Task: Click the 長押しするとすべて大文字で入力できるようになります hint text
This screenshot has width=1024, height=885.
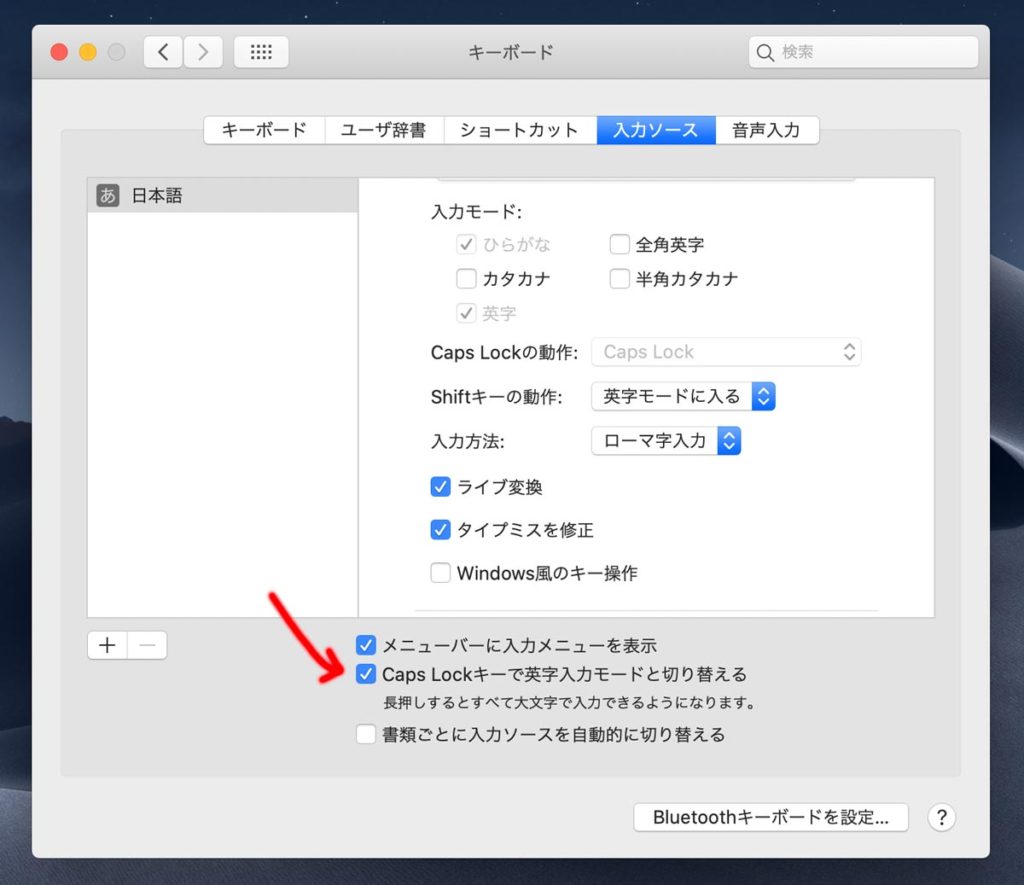Action: (x=569, y=703)
